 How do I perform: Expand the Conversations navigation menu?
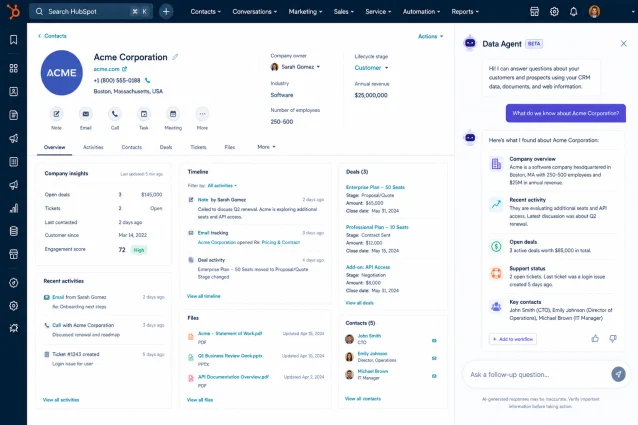[254, 11]
